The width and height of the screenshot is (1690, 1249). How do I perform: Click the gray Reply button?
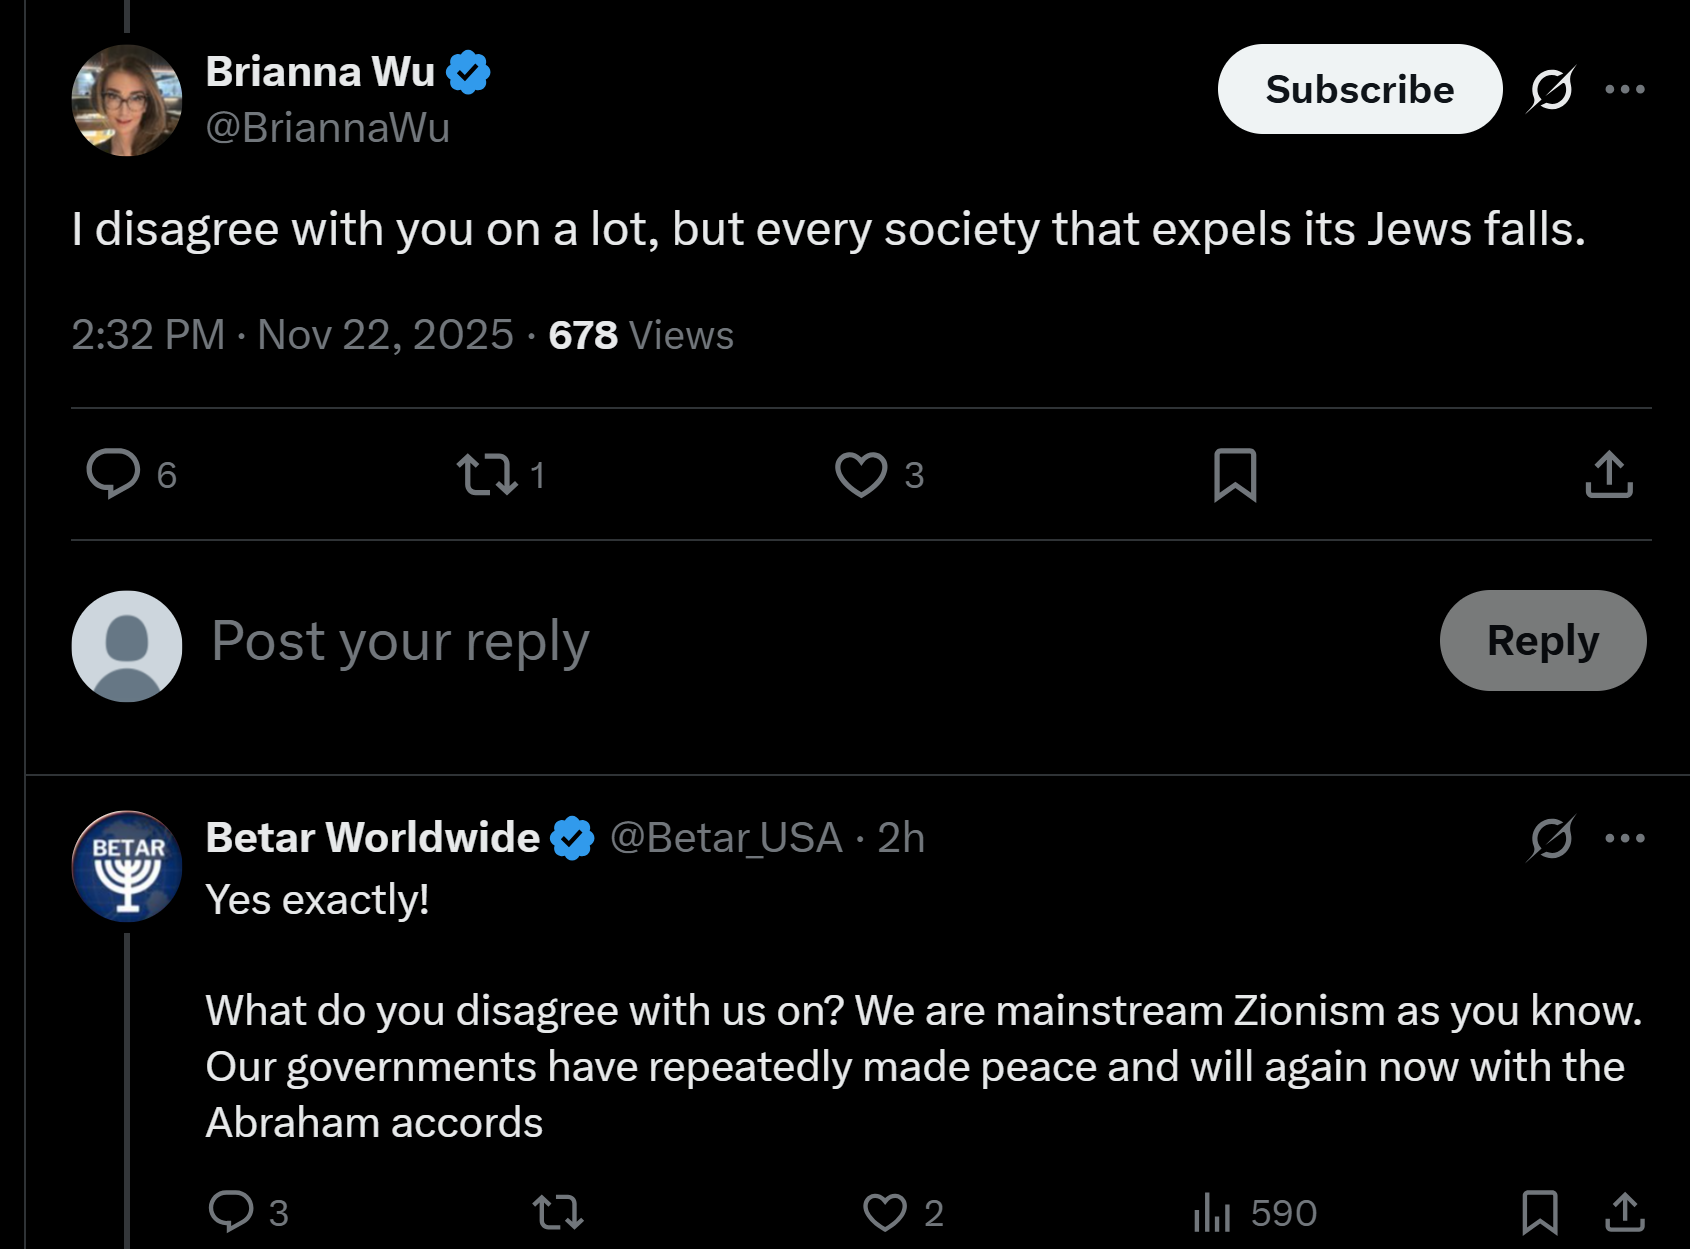pyautogui.click(x=1543, y=640)
